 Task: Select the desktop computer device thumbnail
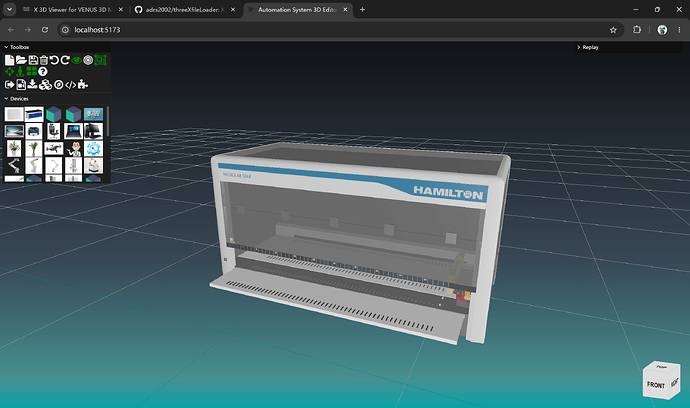[93, 131]
